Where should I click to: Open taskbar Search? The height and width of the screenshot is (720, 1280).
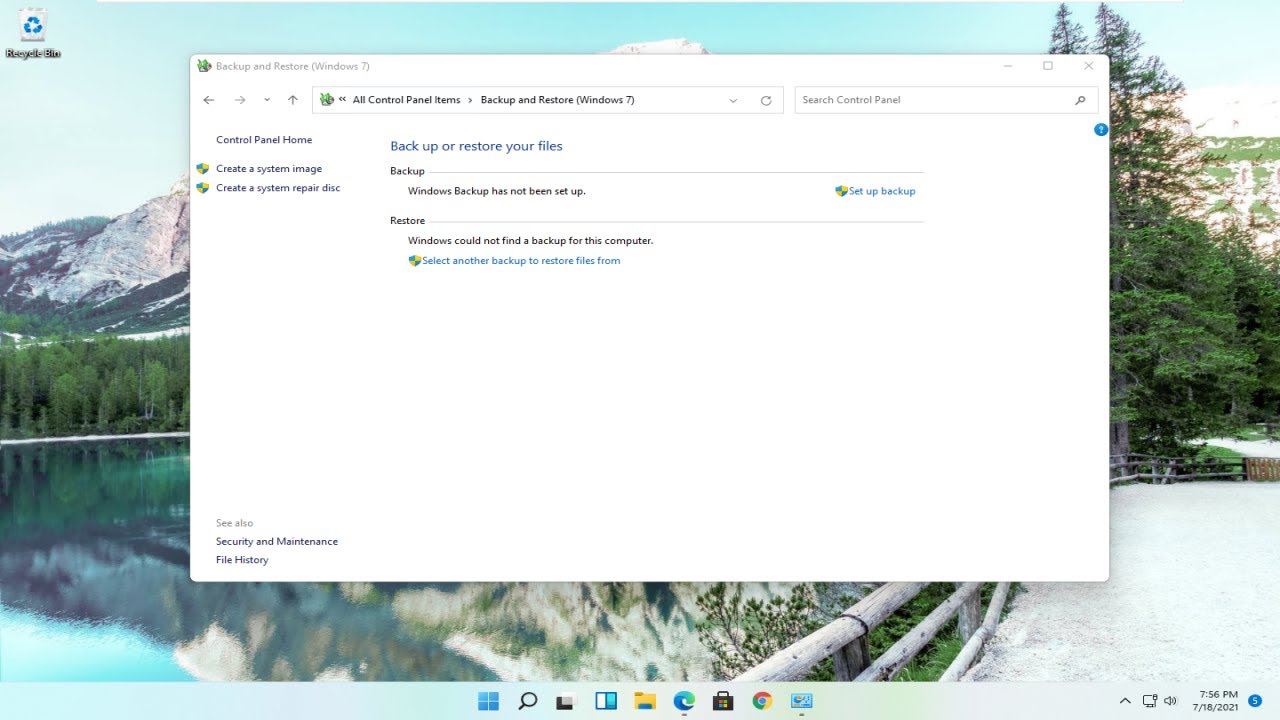coord(528,701)
